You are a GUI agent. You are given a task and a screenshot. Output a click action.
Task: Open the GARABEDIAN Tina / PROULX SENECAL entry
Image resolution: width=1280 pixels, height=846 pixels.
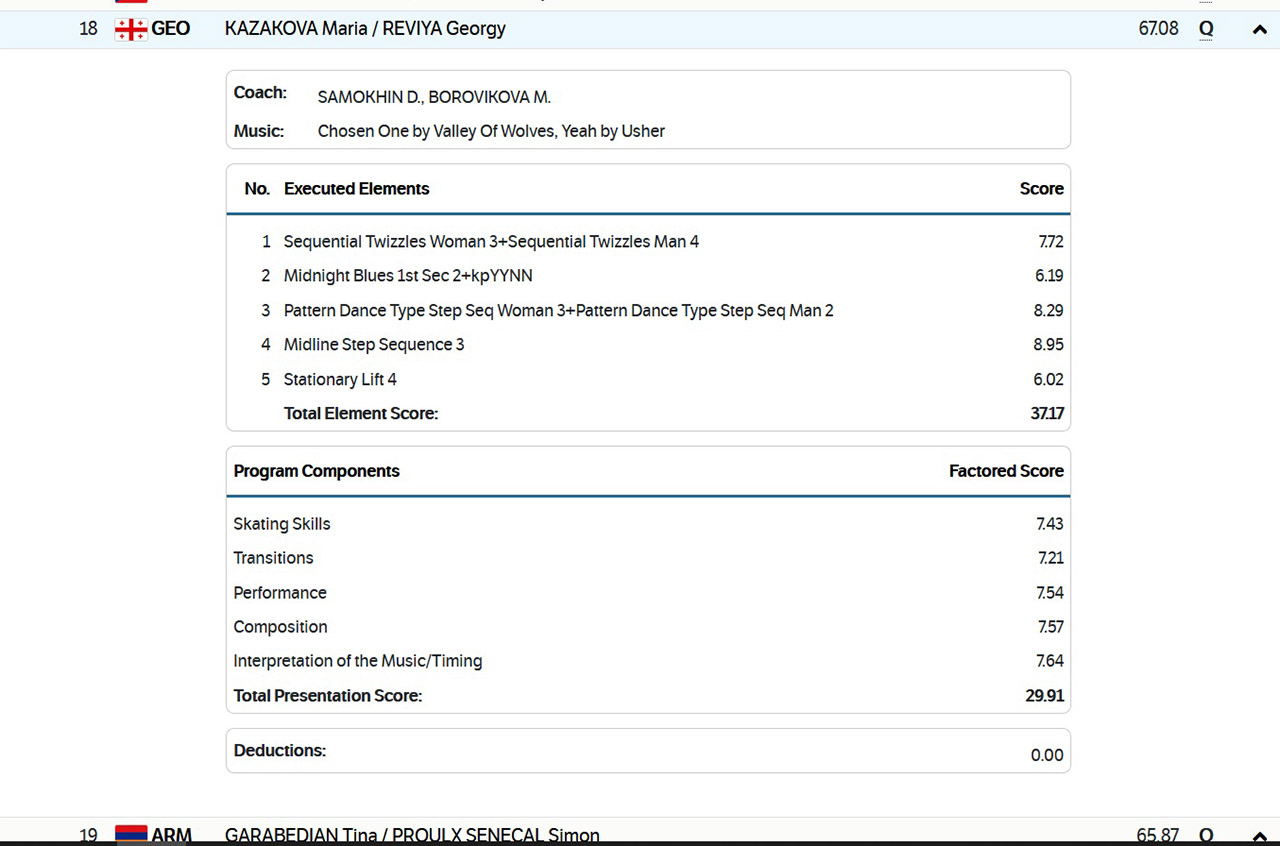412,835
